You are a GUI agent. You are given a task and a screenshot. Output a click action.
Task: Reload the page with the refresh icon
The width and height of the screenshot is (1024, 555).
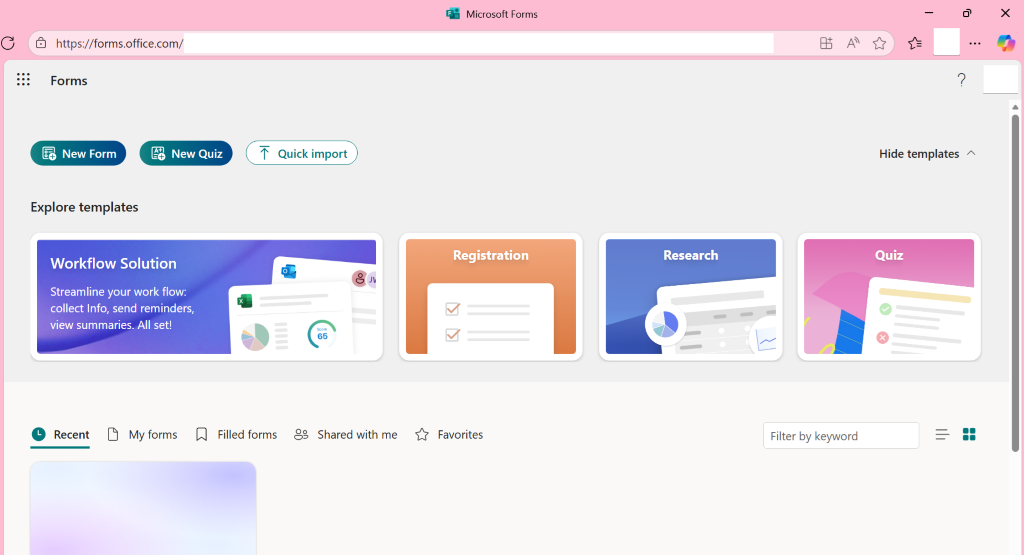click(x=8, y=44)
